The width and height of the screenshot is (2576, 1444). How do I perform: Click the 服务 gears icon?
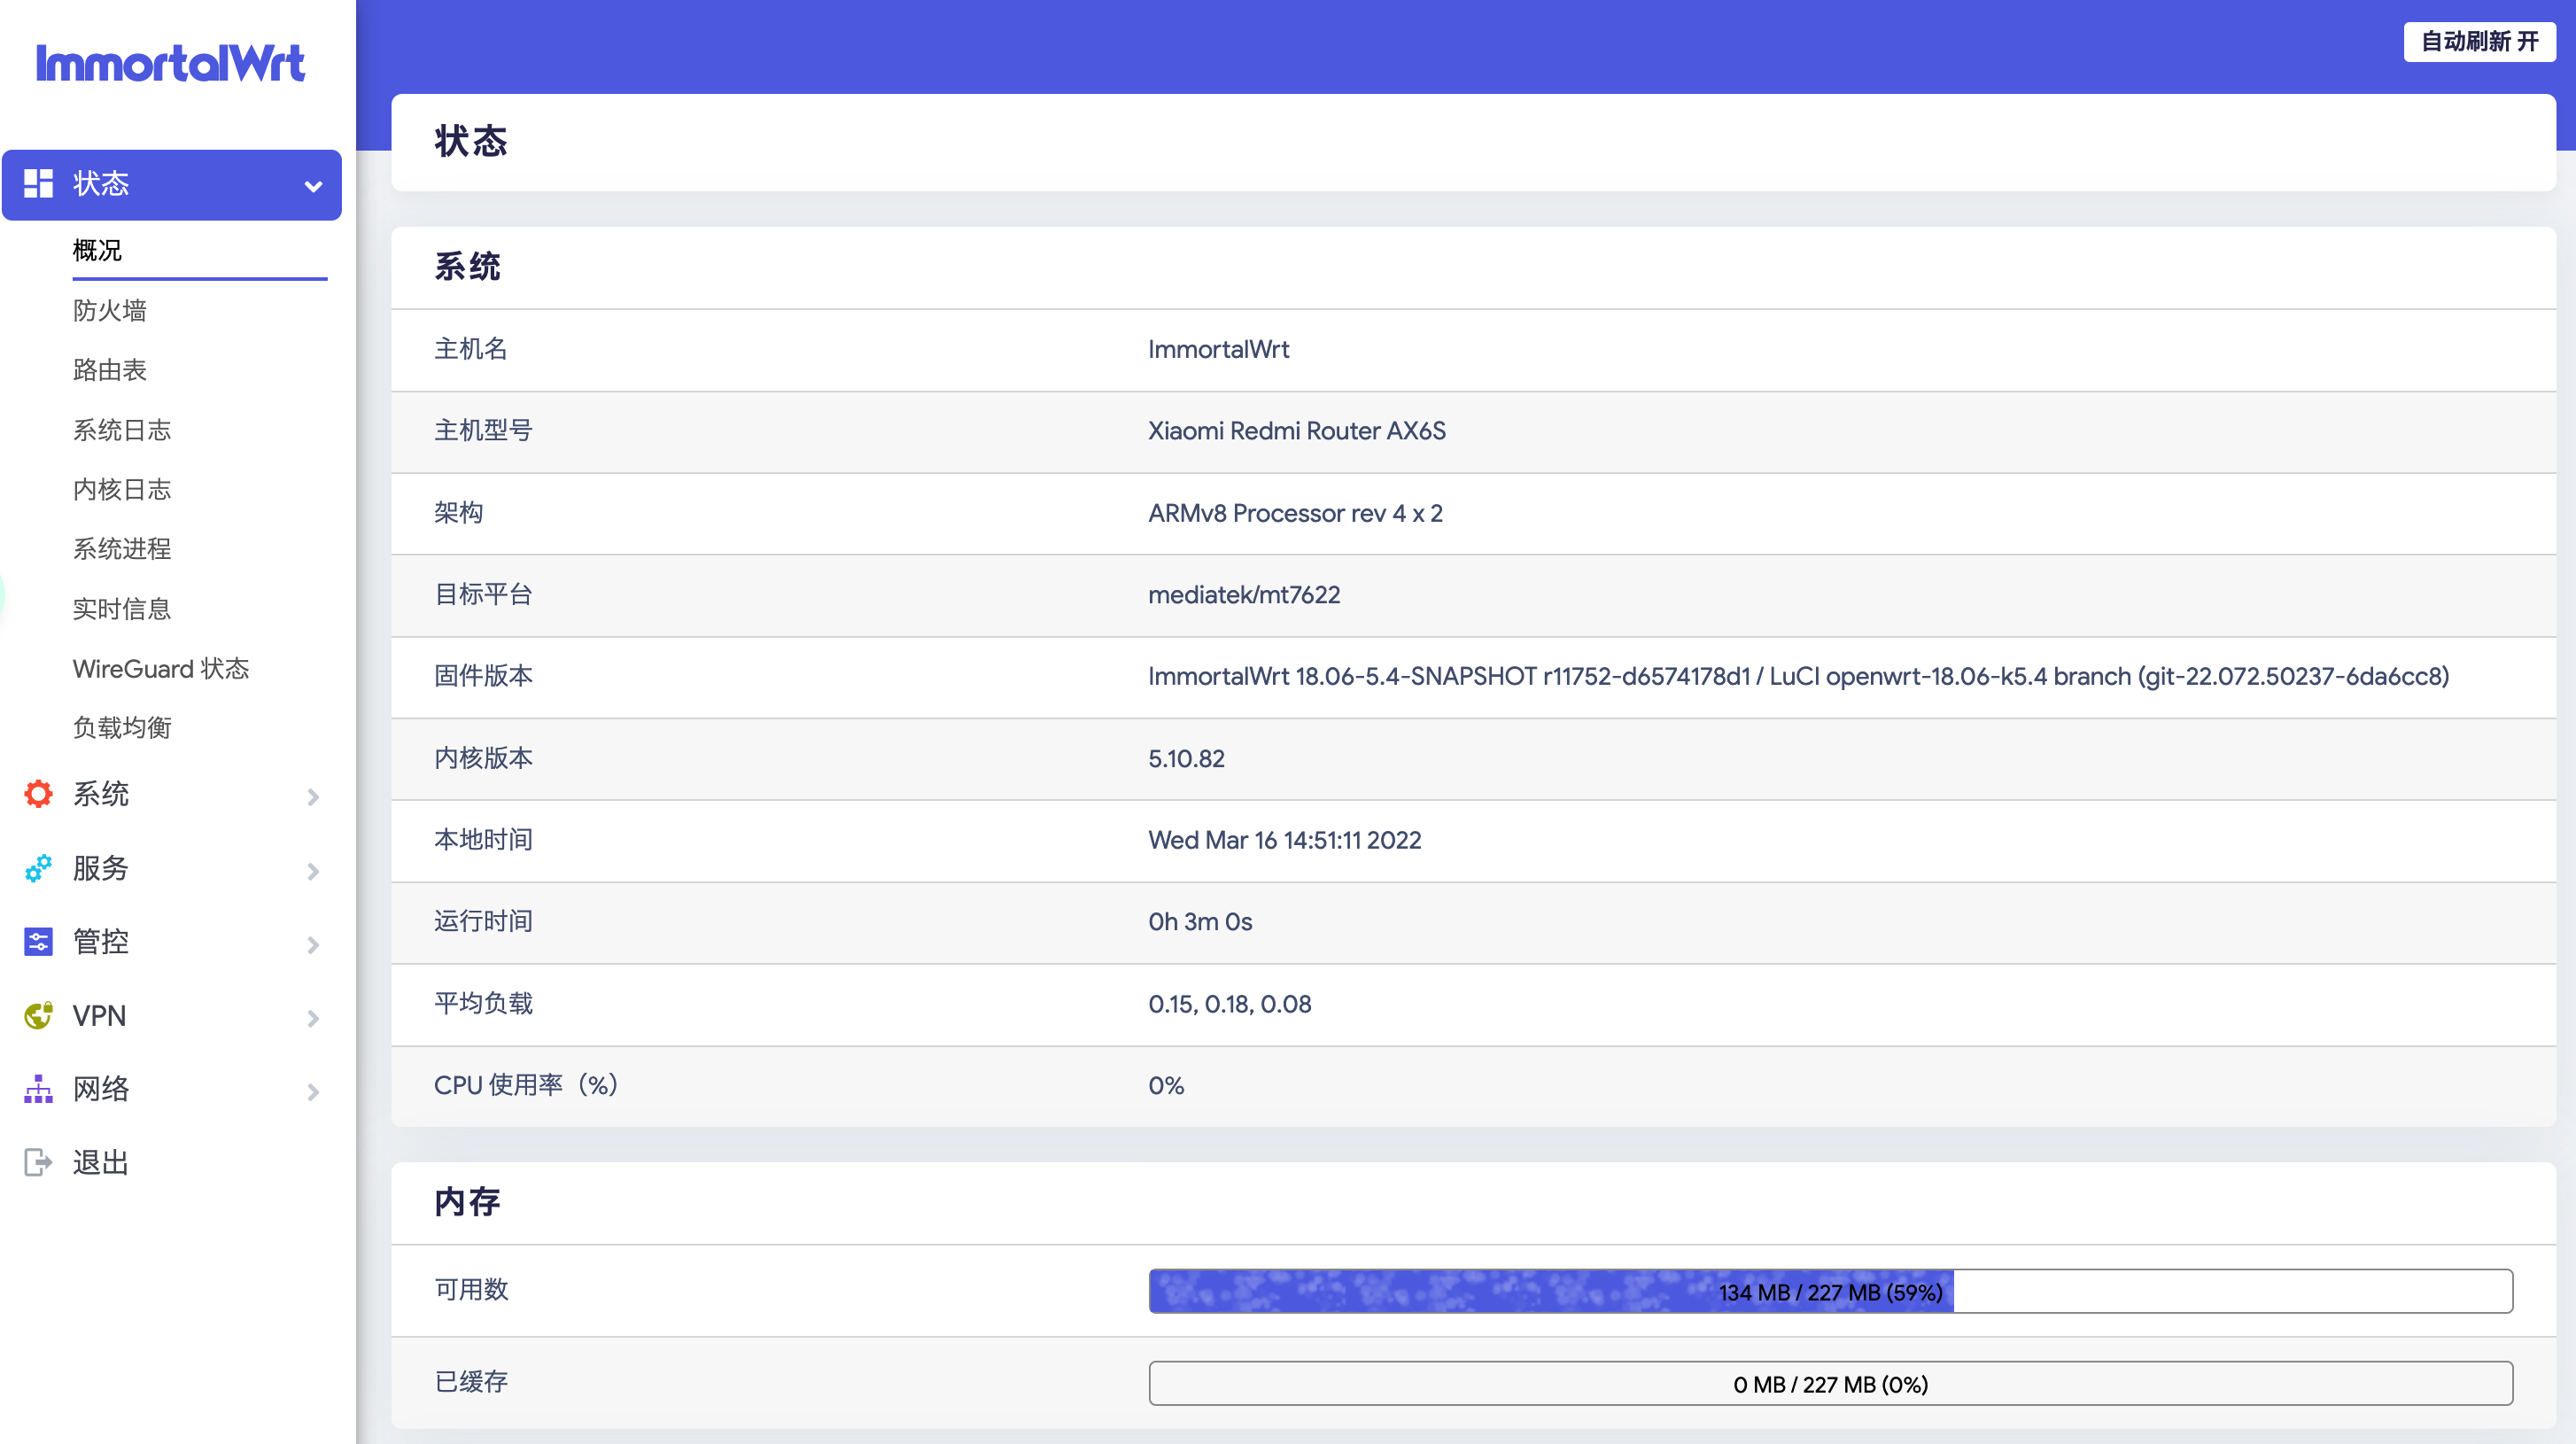click(38, 868)
